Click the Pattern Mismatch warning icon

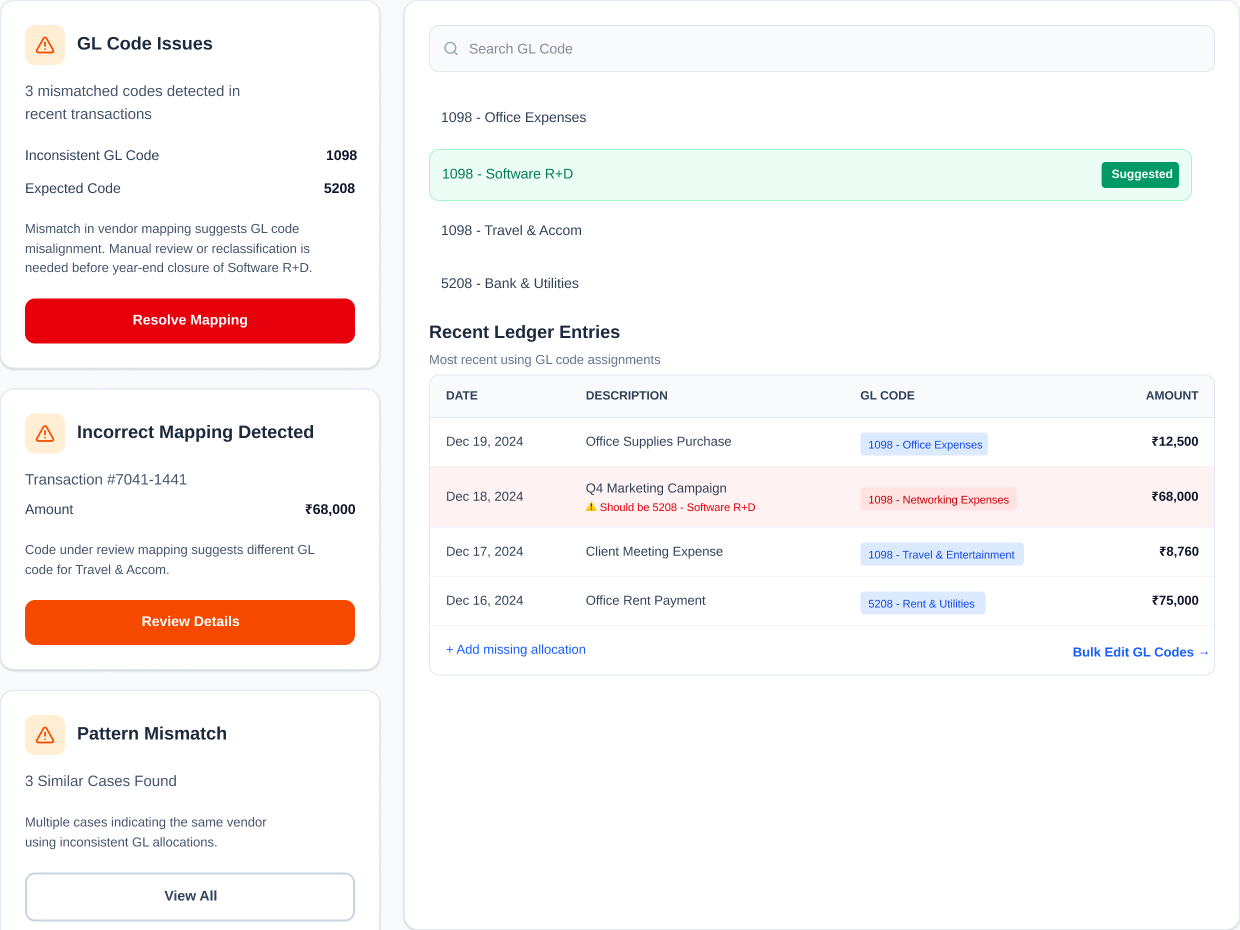pos(45,735)
